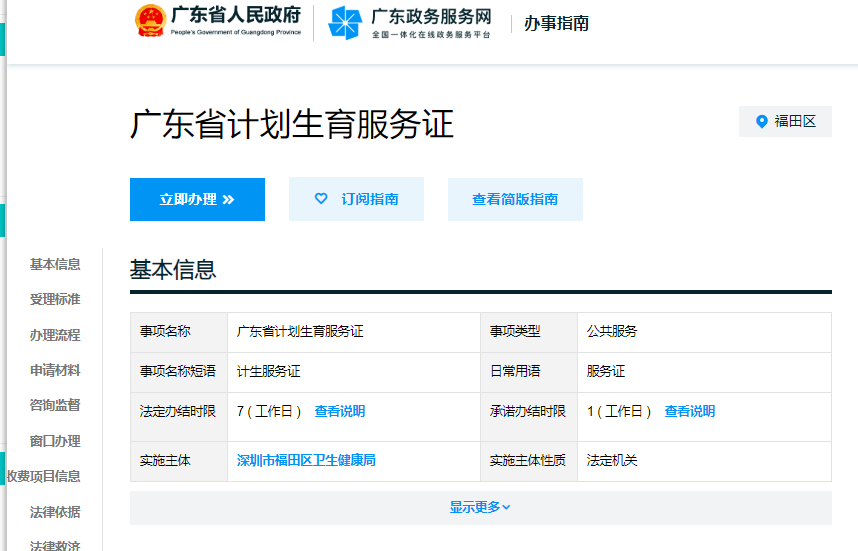Expand 显示更多 chevron below table
Viewport: 858px width, 551px height.
tap(507, 507)
